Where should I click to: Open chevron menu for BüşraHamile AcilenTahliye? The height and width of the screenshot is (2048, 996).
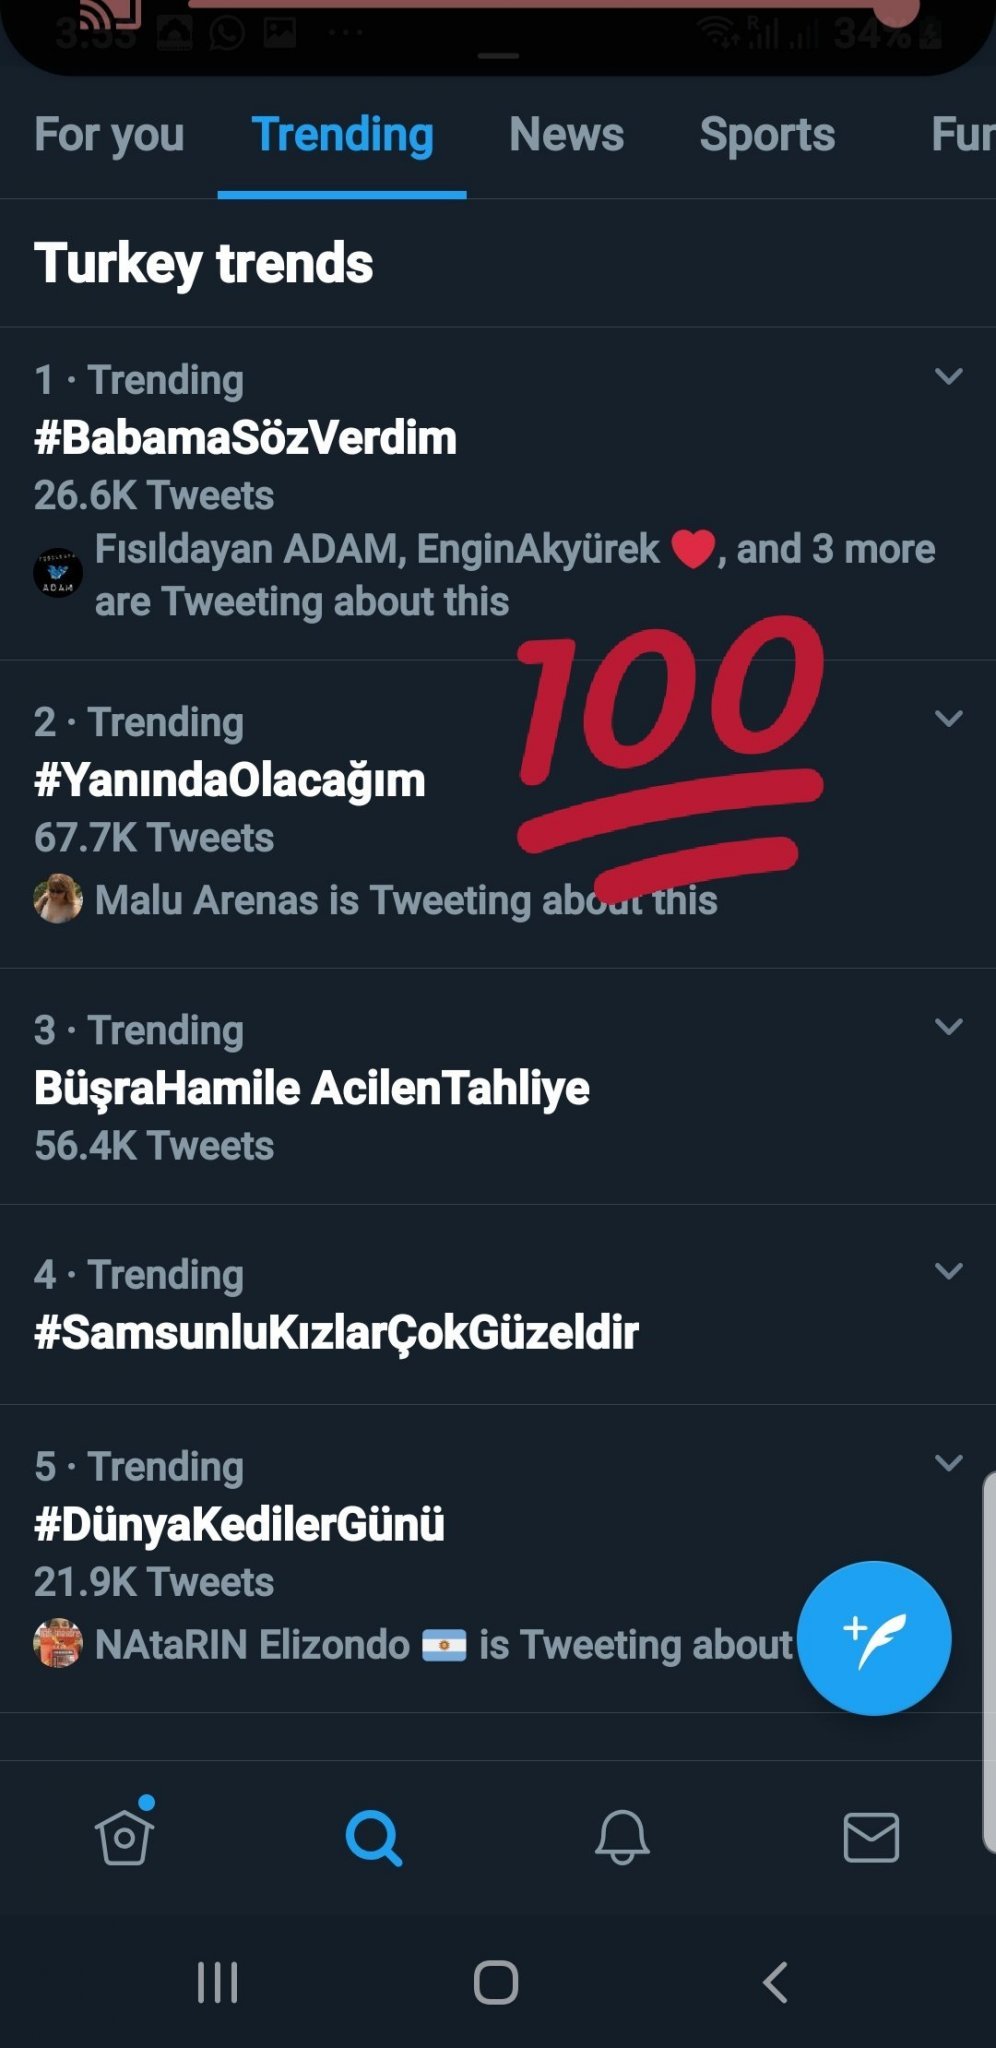pyautogui.click(x=948, y=1026)
